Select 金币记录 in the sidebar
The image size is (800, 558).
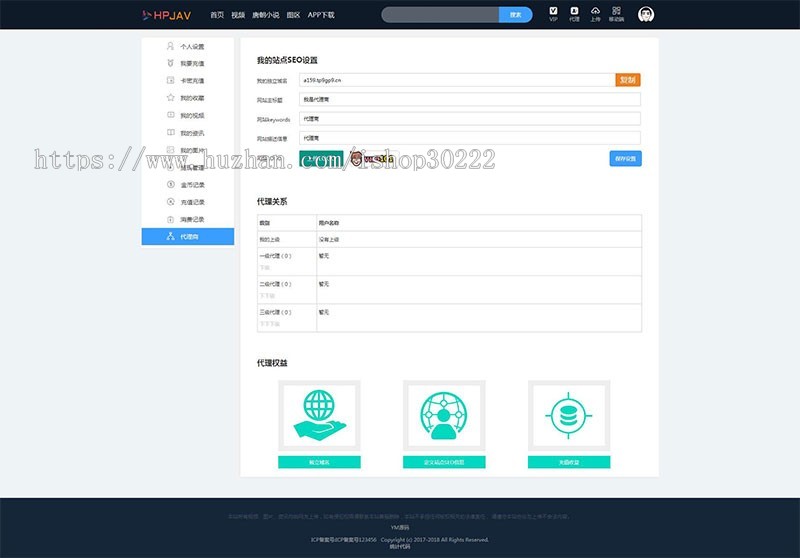[x=188, y=185]
